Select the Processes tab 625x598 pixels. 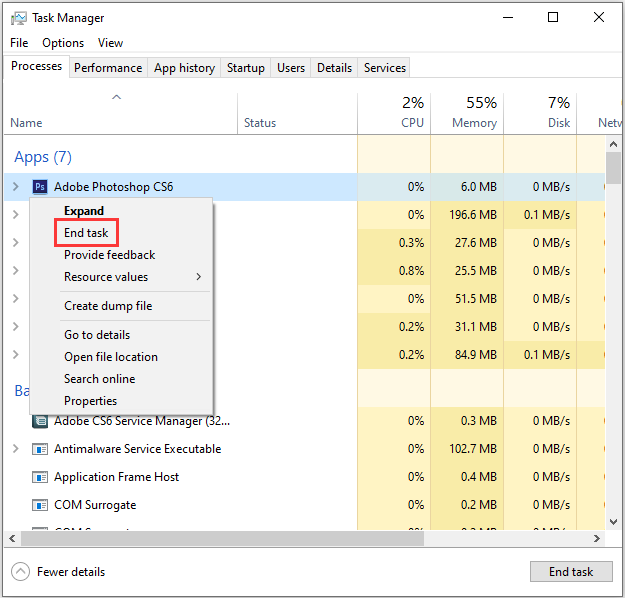click(x=36, y=66)
